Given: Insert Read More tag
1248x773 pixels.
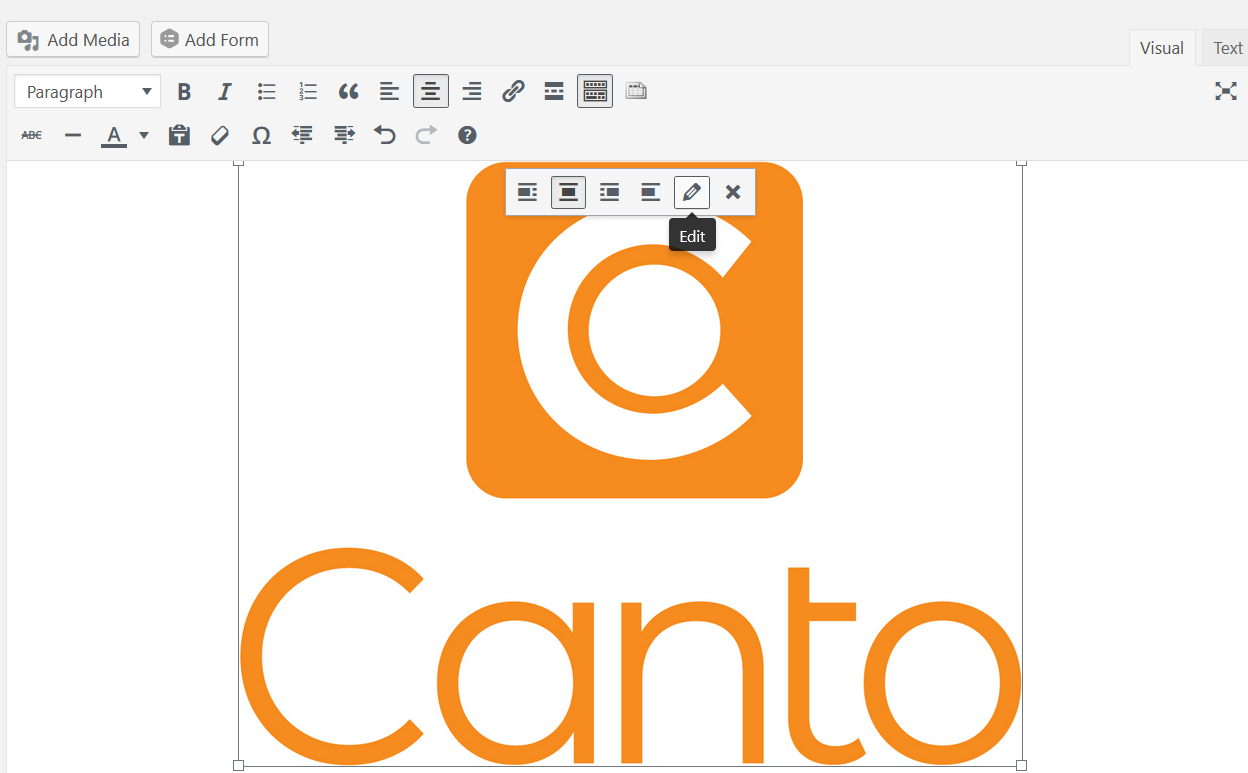Looking at the screenshot, I should 554,92.
